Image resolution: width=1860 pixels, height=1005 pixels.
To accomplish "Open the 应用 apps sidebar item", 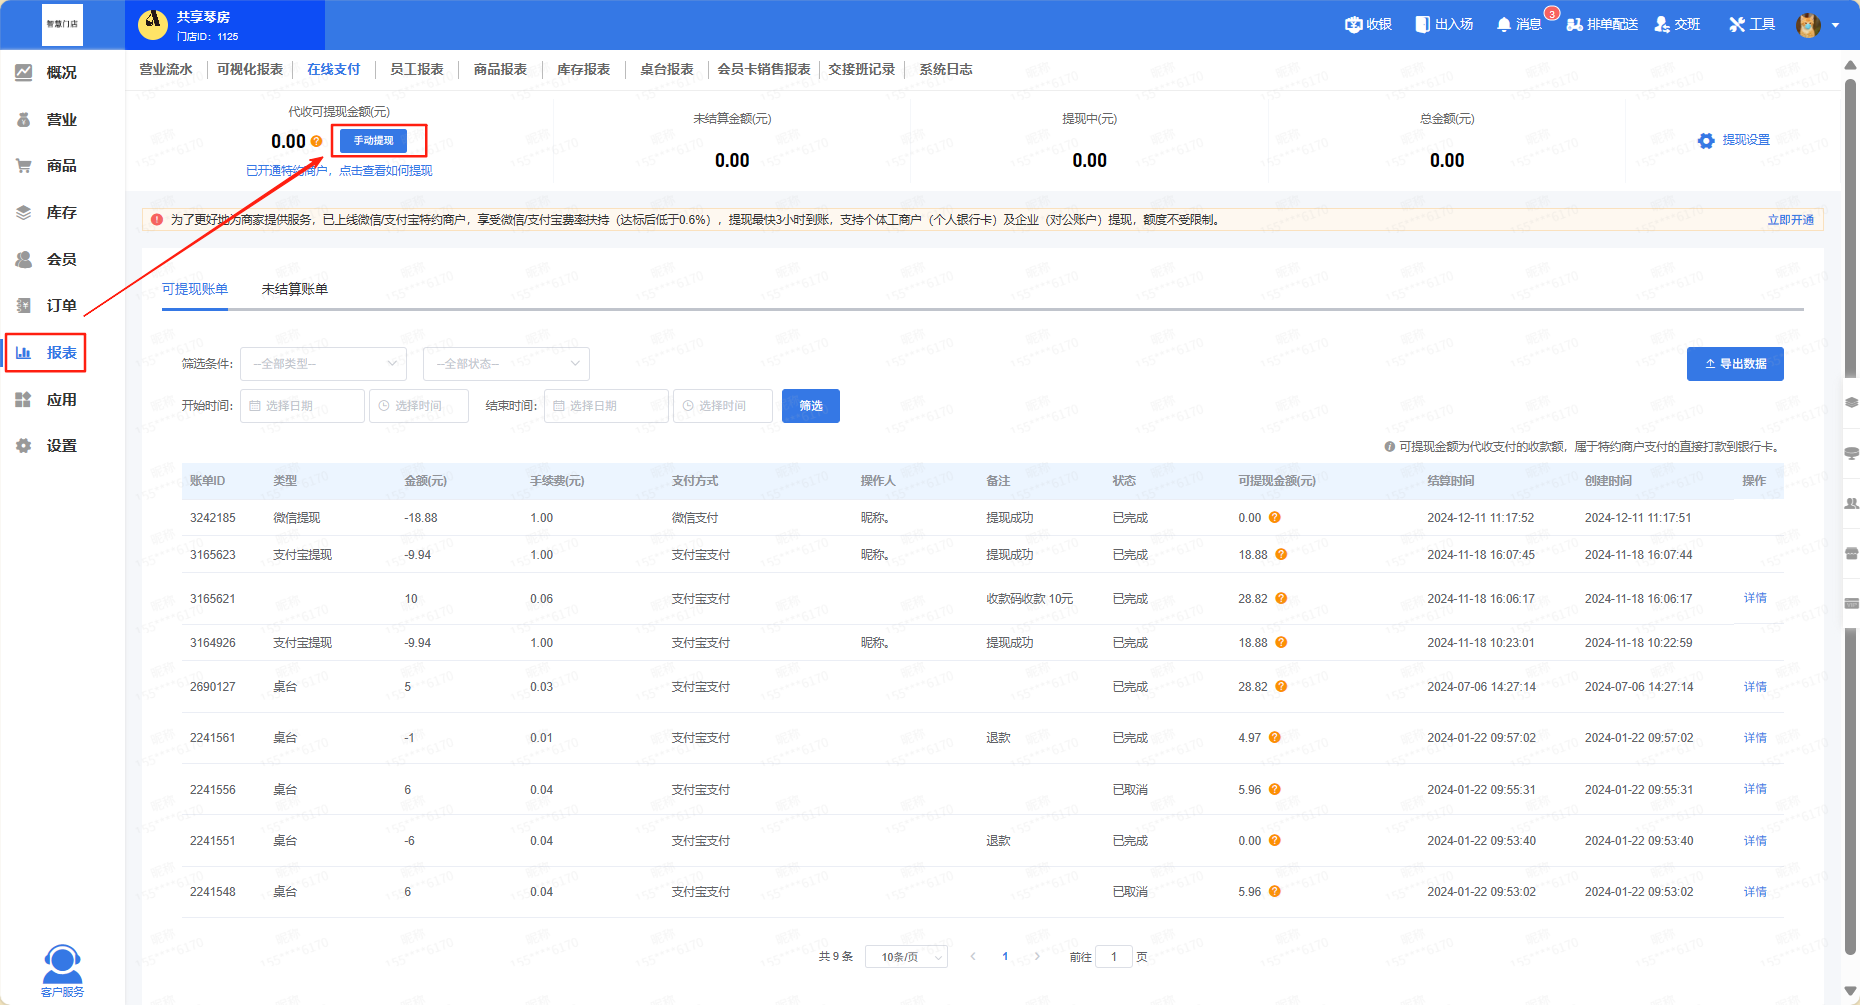I will (x=47, y=400).
